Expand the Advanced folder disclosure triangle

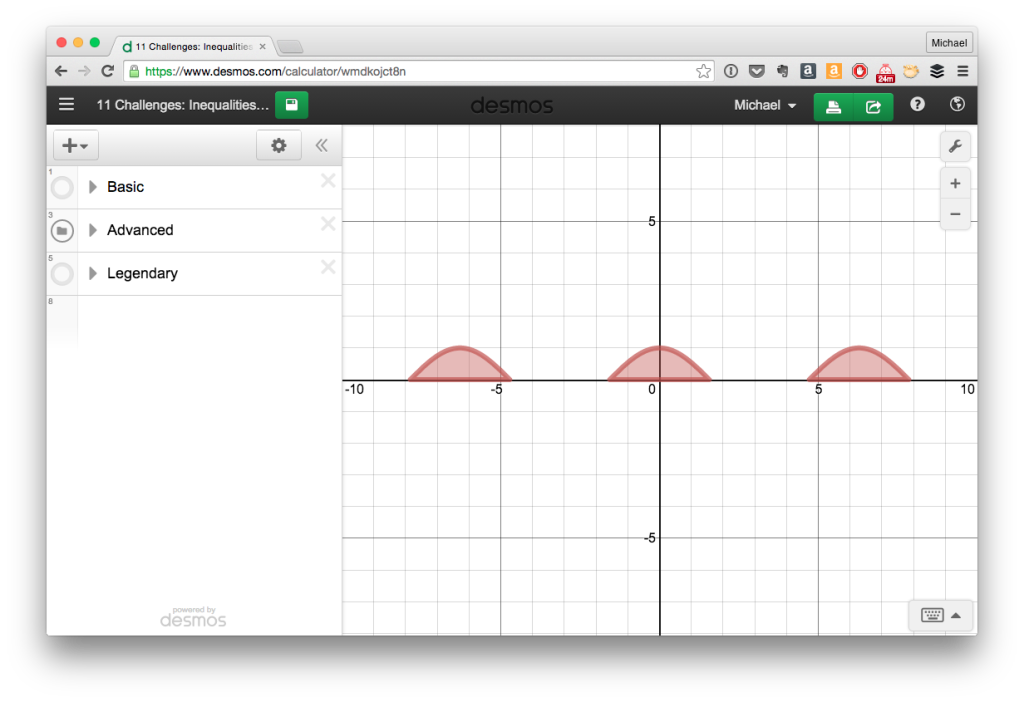click(91, 230)
